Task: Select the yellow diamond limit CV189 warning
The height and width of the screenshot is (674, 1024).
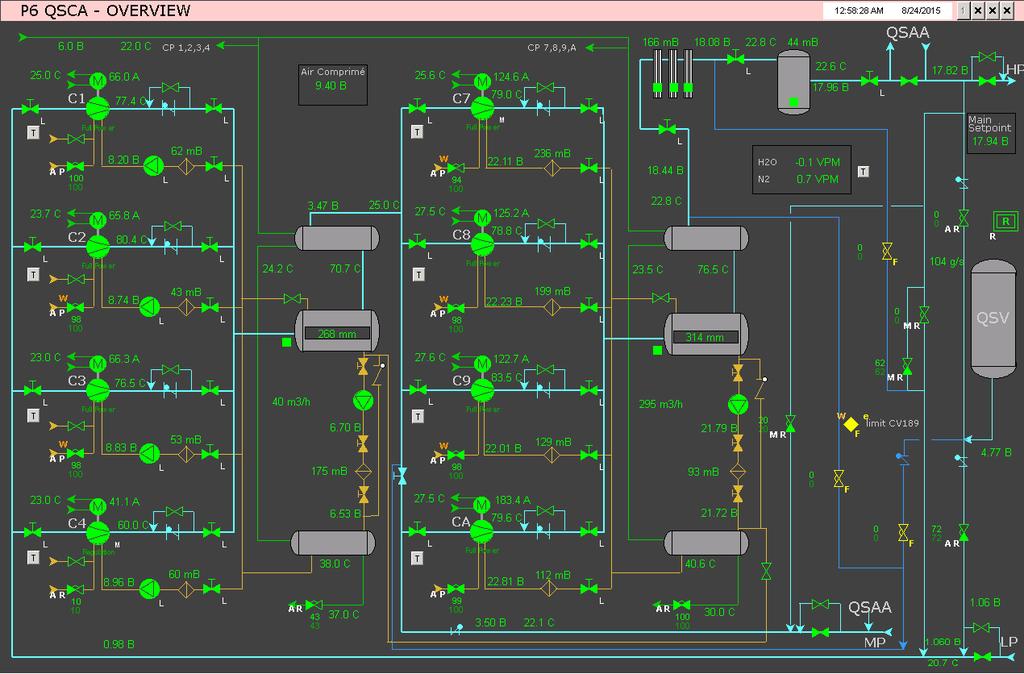Action: pos(851,425)
